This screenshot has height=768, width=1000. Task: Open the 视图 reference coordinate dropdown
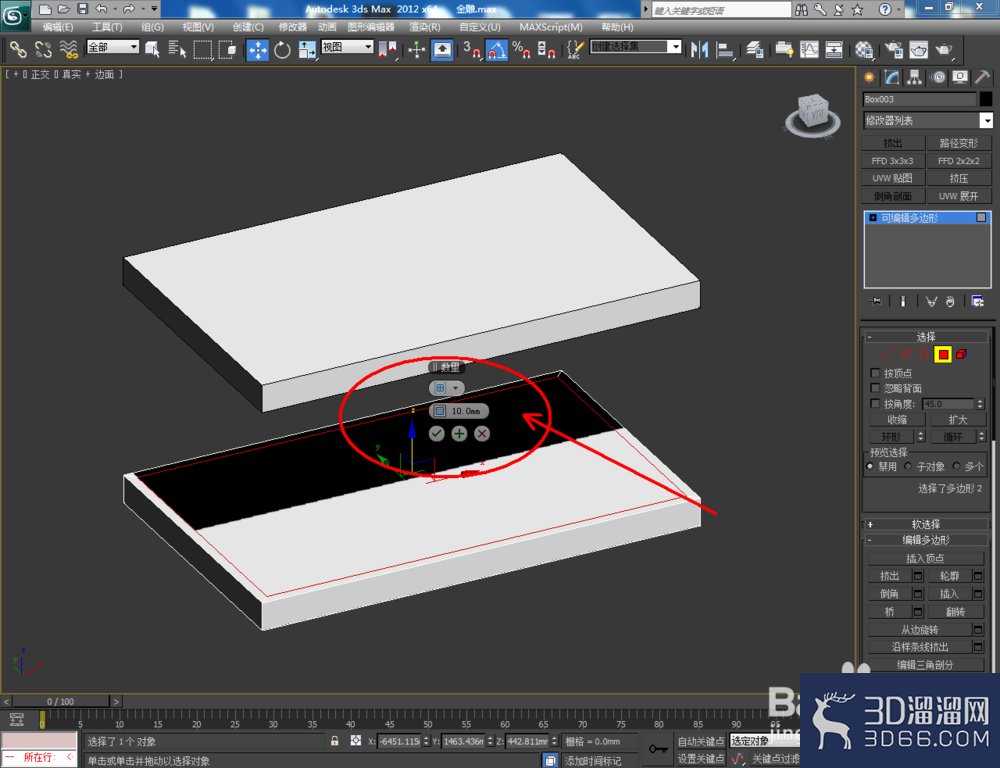click(347, 47)
